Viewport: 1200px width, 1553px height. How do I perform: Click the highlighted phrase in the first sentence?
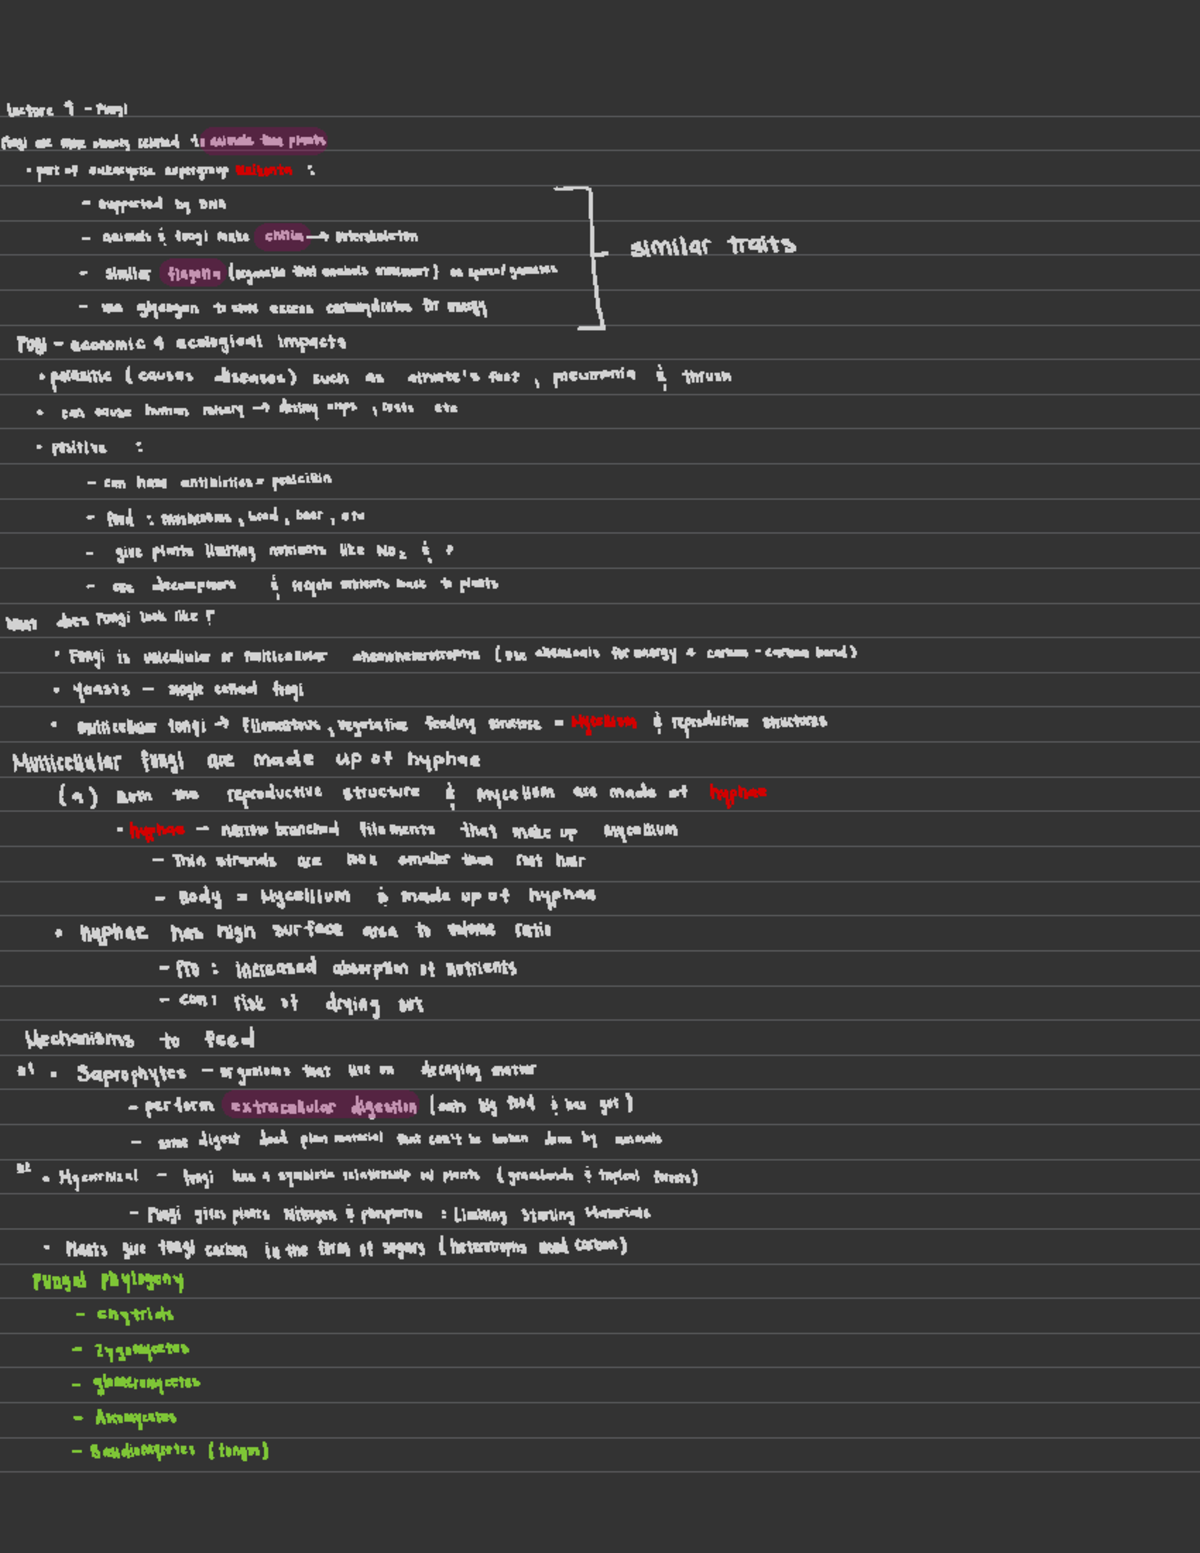(265, 141)
